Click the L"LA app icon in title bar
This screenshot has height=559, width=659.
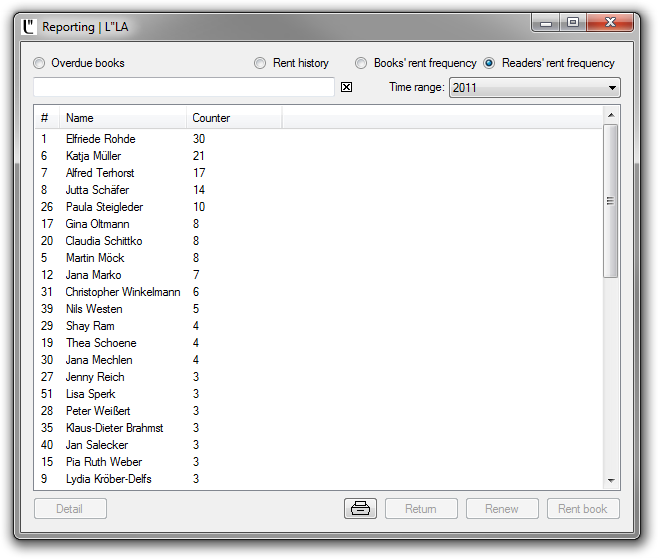28,26
